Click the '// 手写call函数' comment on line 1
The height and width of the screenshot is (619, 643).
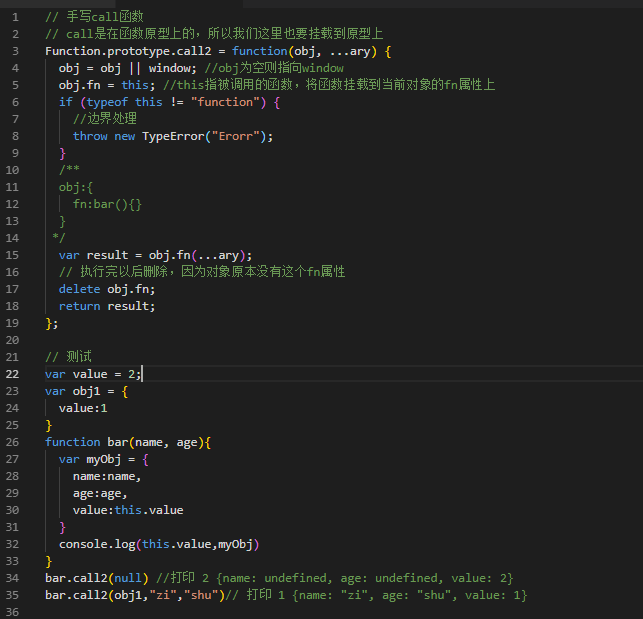tap(94, 17)
